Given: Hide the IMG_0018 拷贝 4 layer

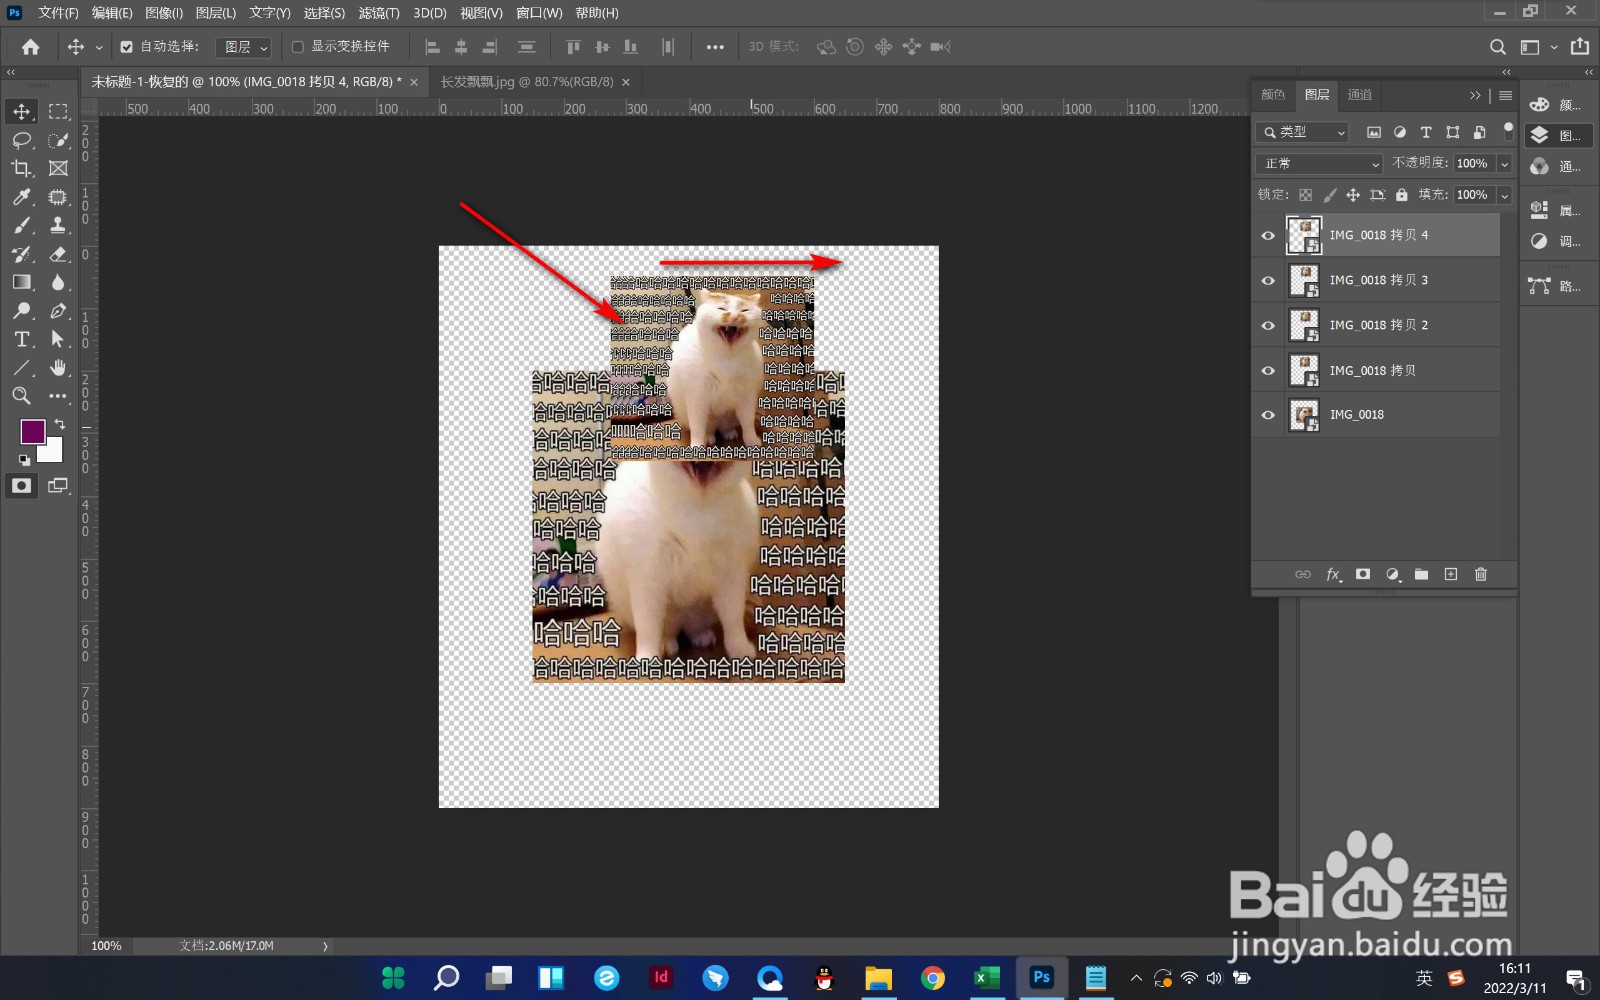Looking at the screenshot, I should [x=1268, y=235].
